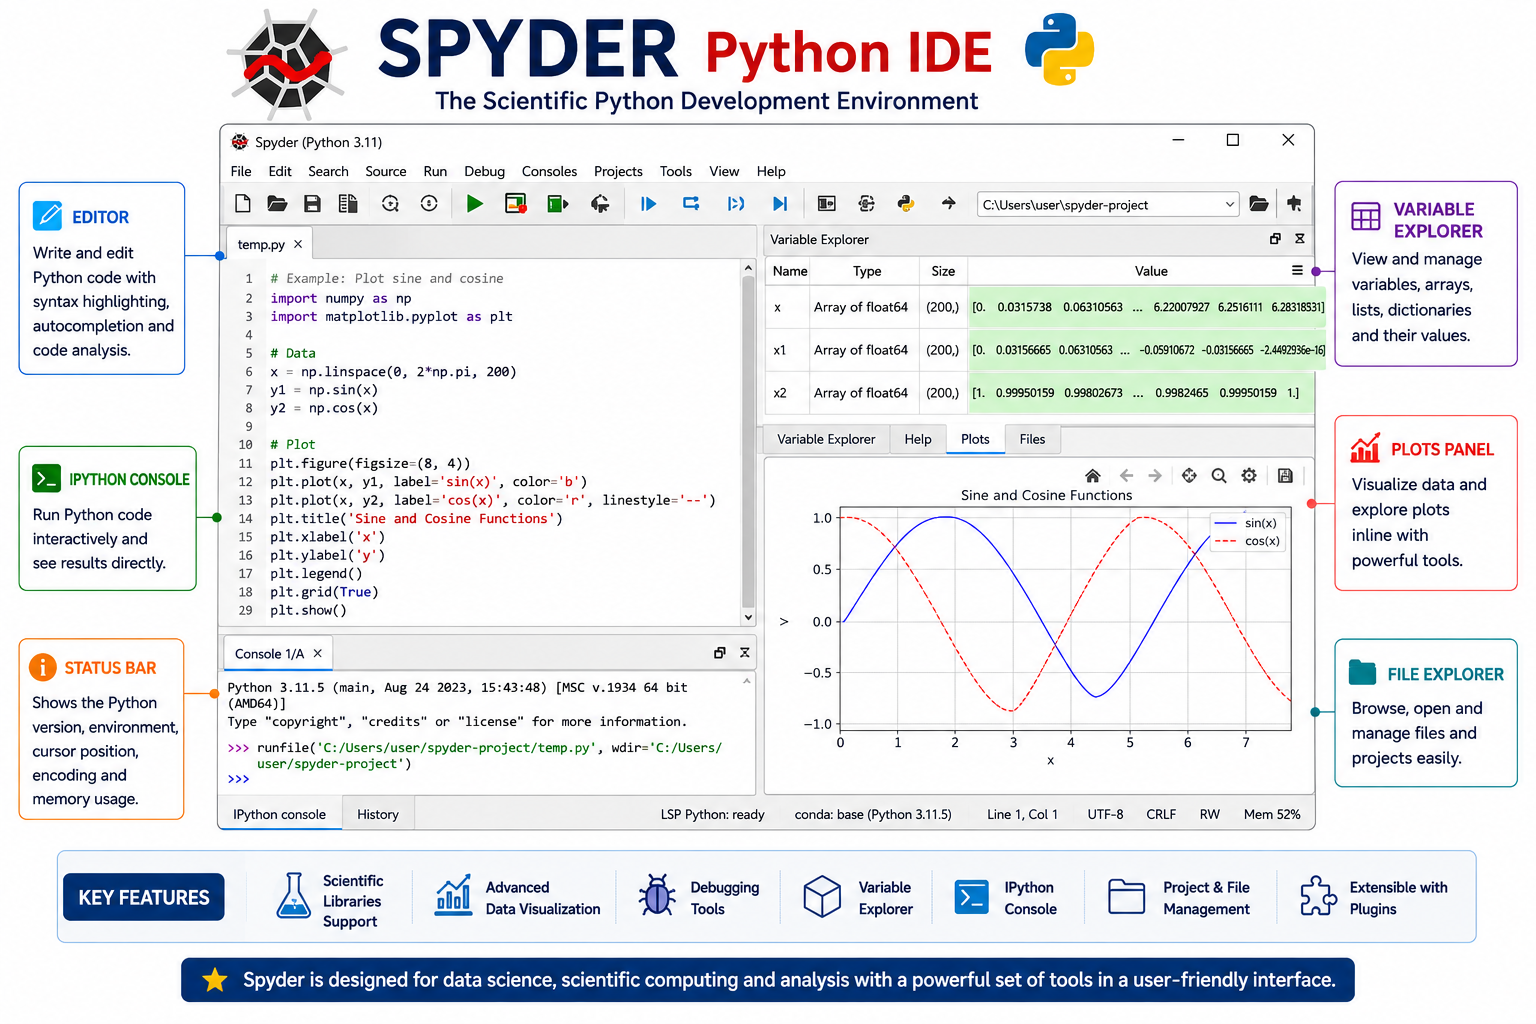Select the lower Variable Explorer tab
Screen dimensions: 1536x1024
tap(826, 439)
